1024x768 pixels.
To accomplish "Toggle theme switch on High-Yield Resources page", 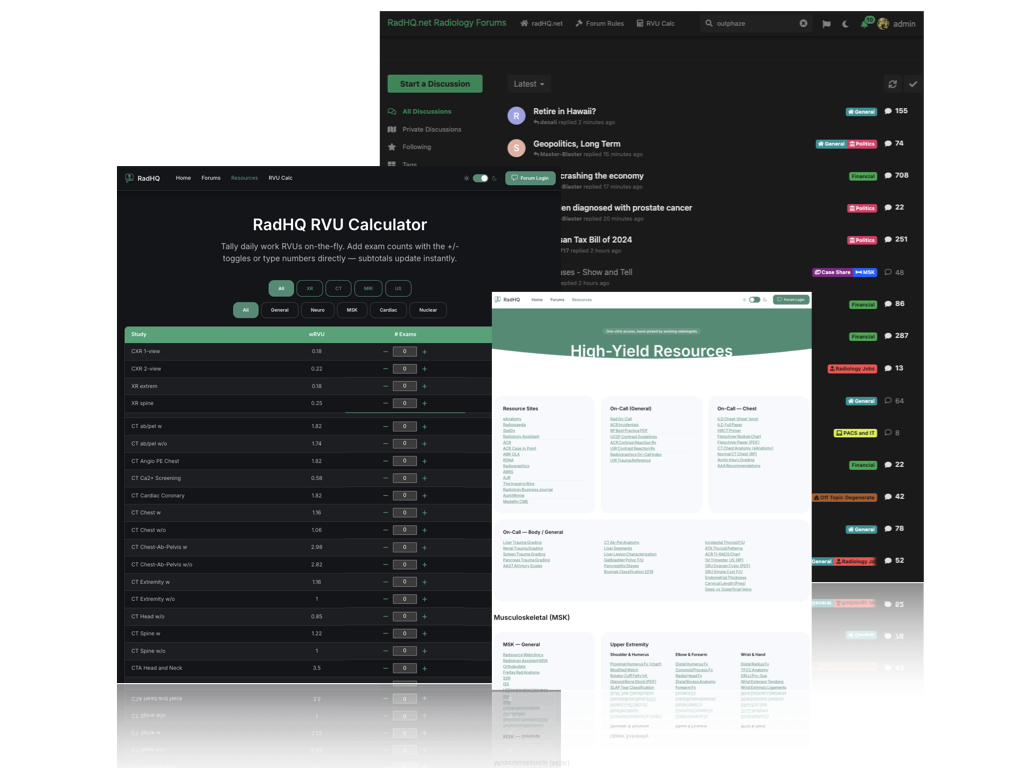I will (754, 299).
